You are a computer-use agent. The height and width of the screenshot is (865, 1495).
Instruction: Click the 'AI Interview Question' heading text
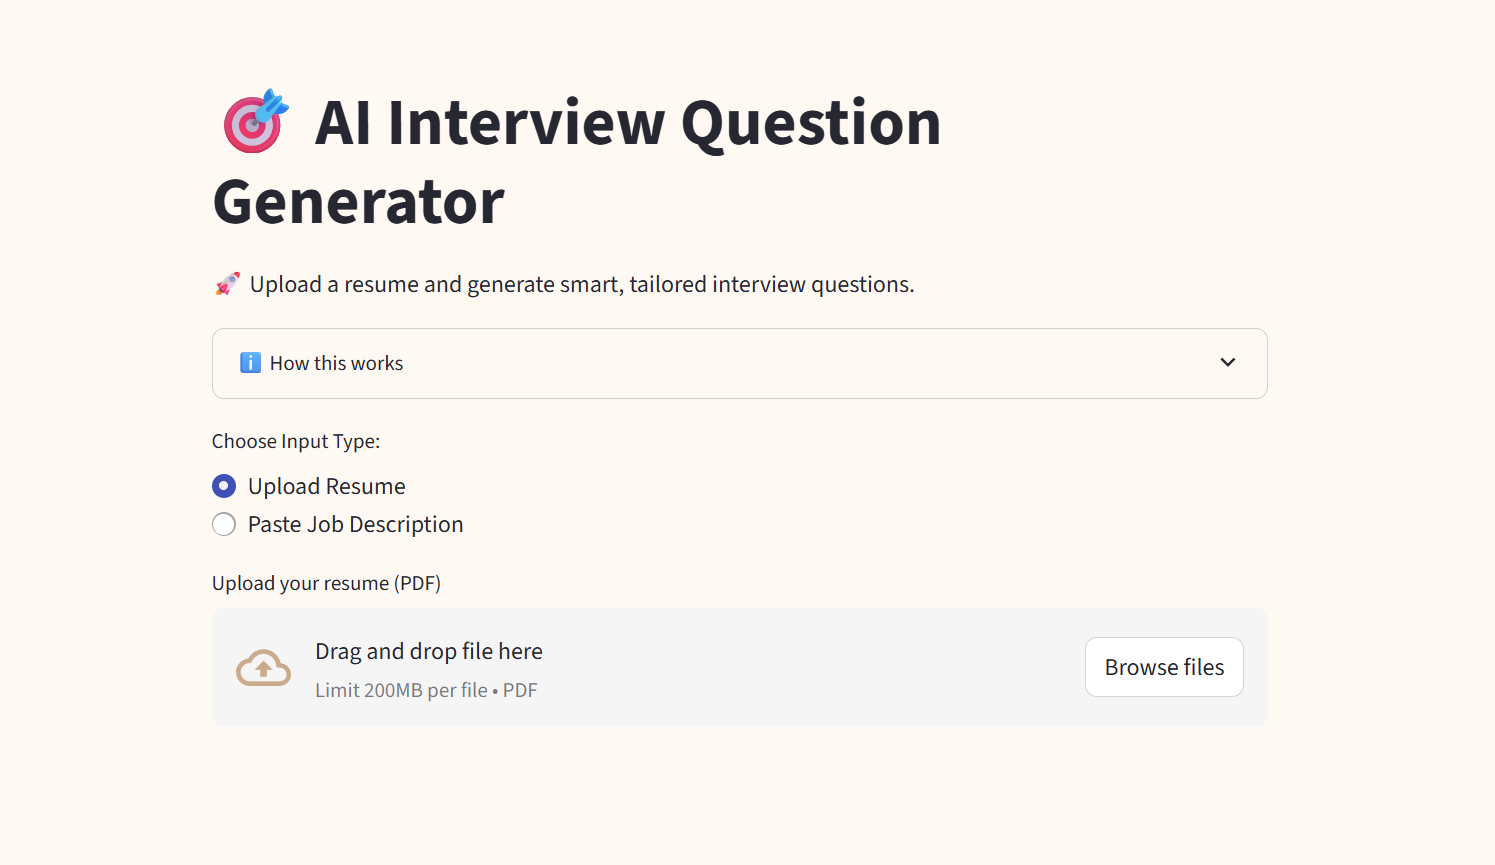coord(628,122)
